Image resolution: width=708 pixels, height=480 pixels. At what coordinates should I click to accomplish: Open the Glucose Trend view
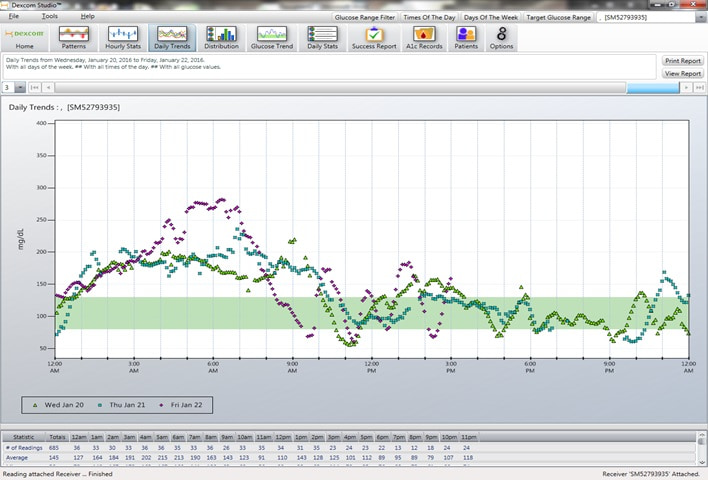coord(271,38)
